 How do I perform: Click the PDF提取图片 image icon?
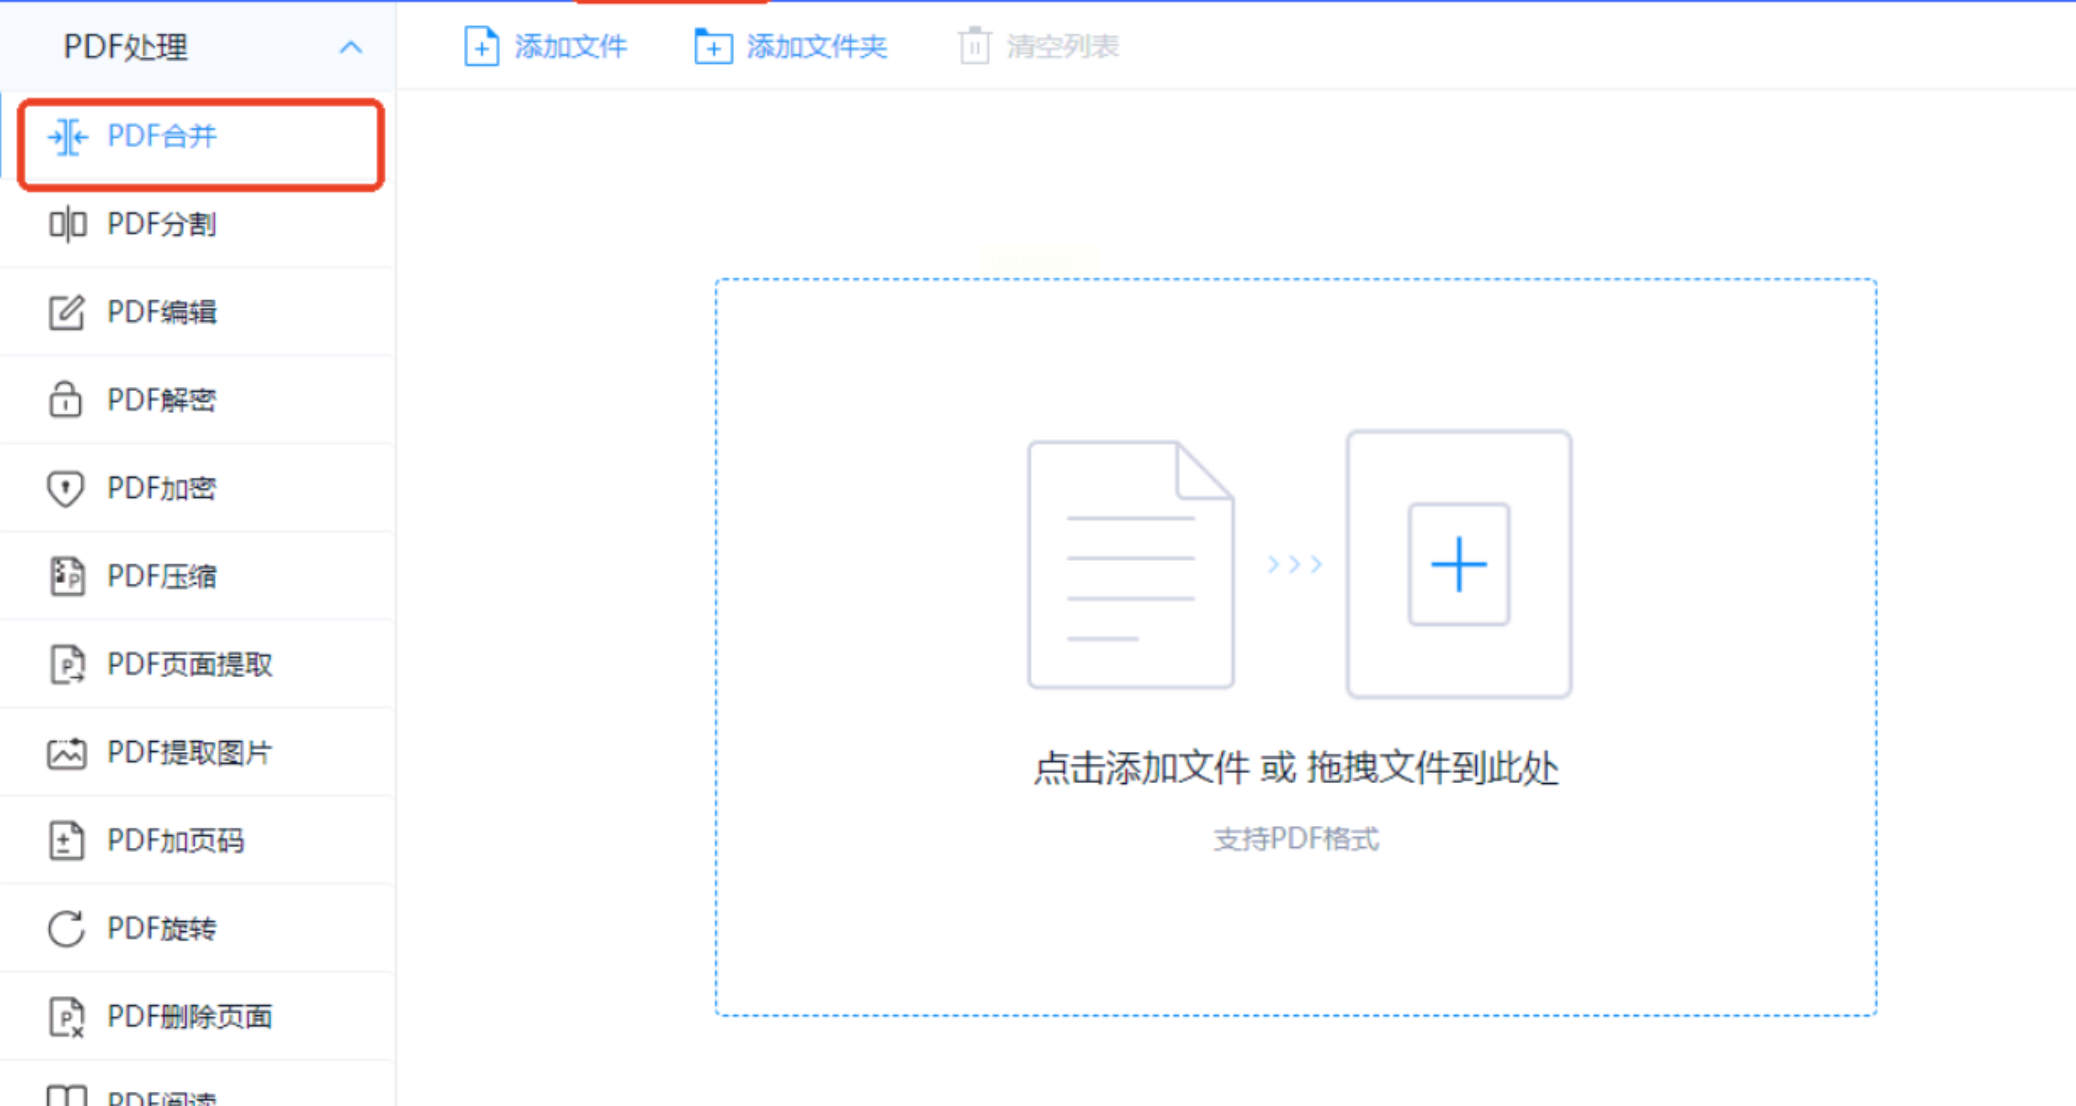click(66, 752)
